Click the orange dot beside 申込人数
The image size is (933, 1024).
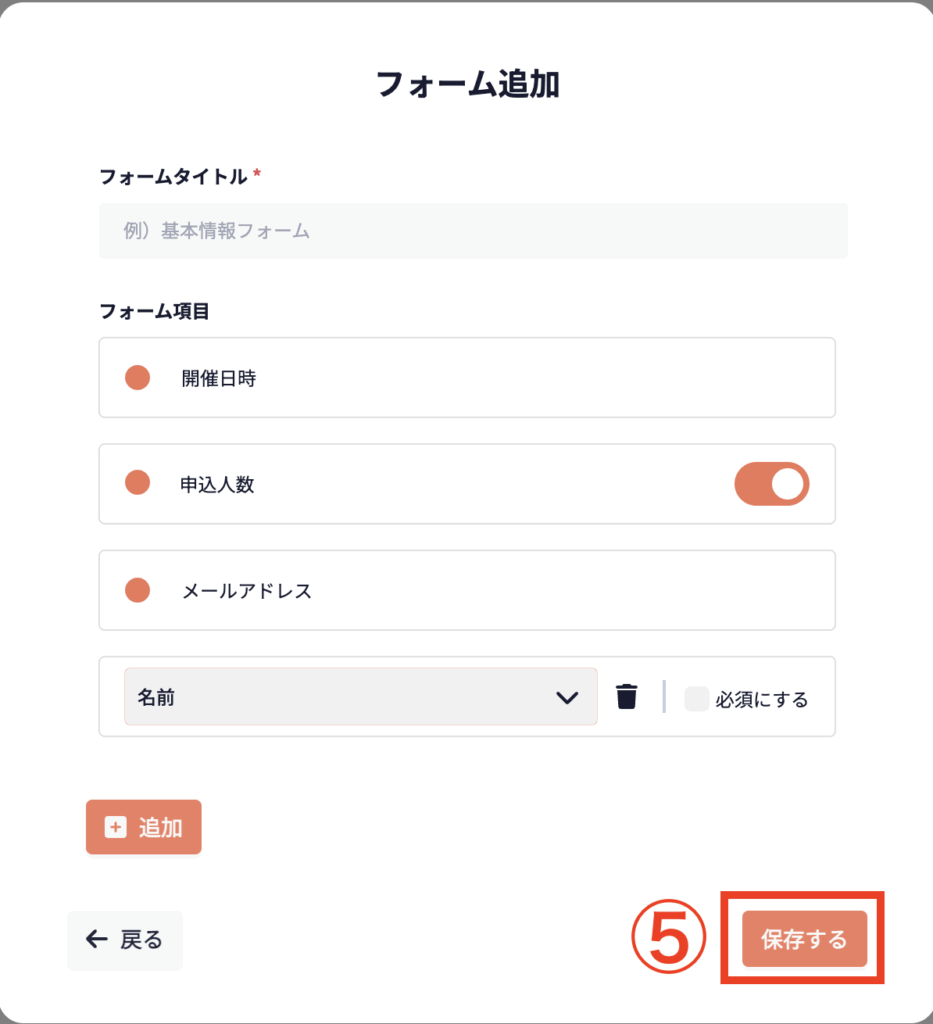137,483
